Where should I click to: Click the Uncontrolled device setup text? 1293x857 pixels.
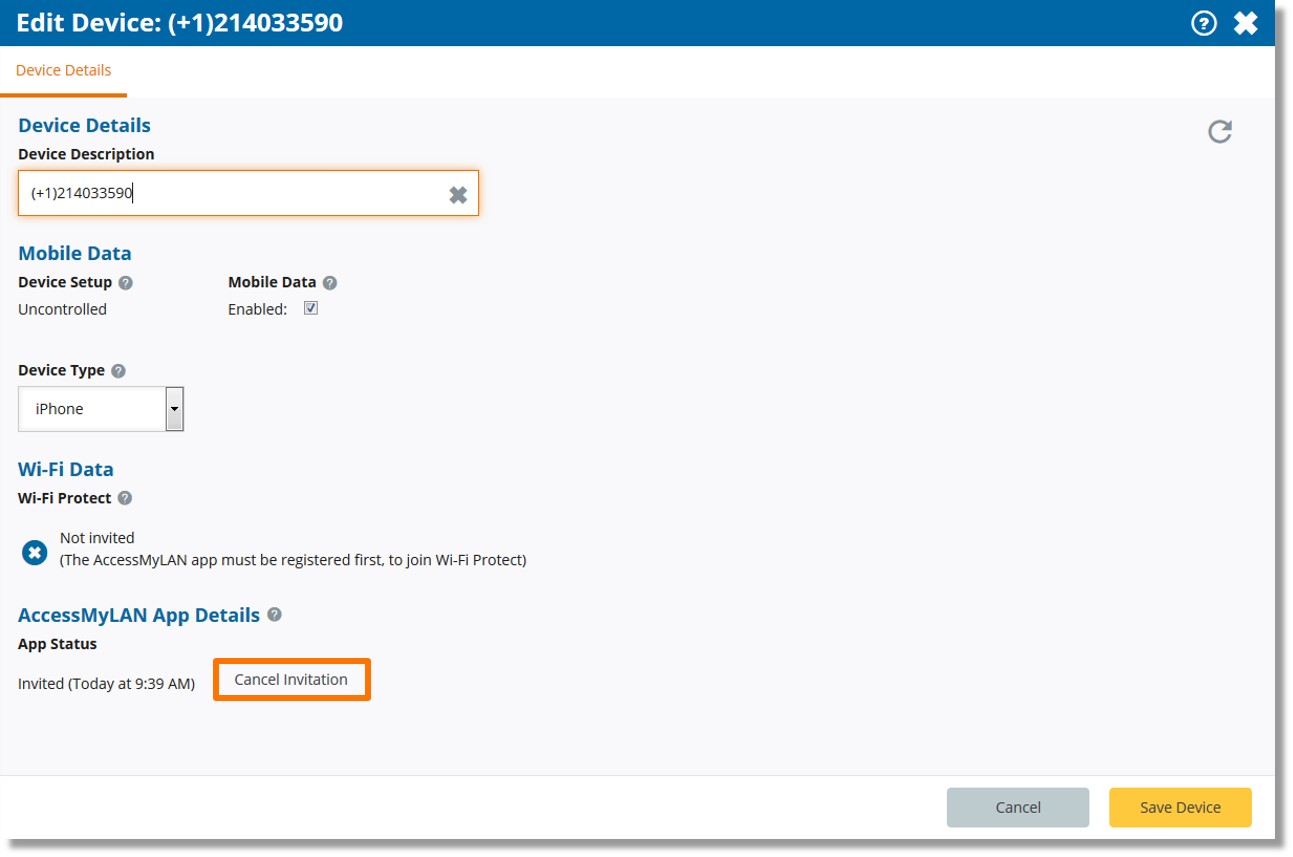coord(62,310)
